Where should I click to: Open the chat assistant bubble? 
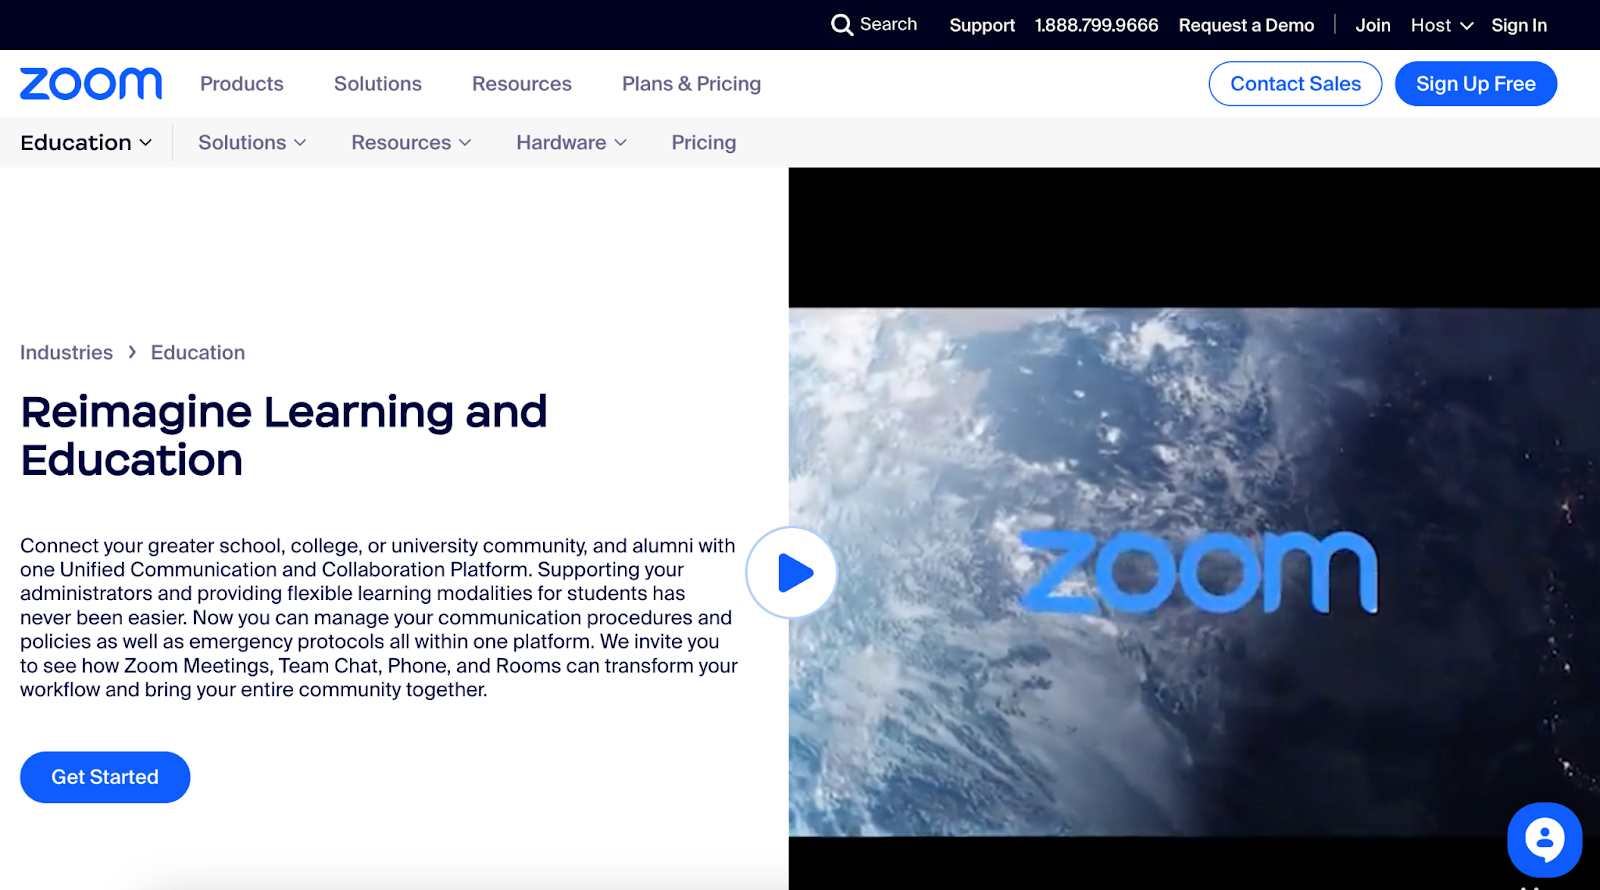point(1544,840)
